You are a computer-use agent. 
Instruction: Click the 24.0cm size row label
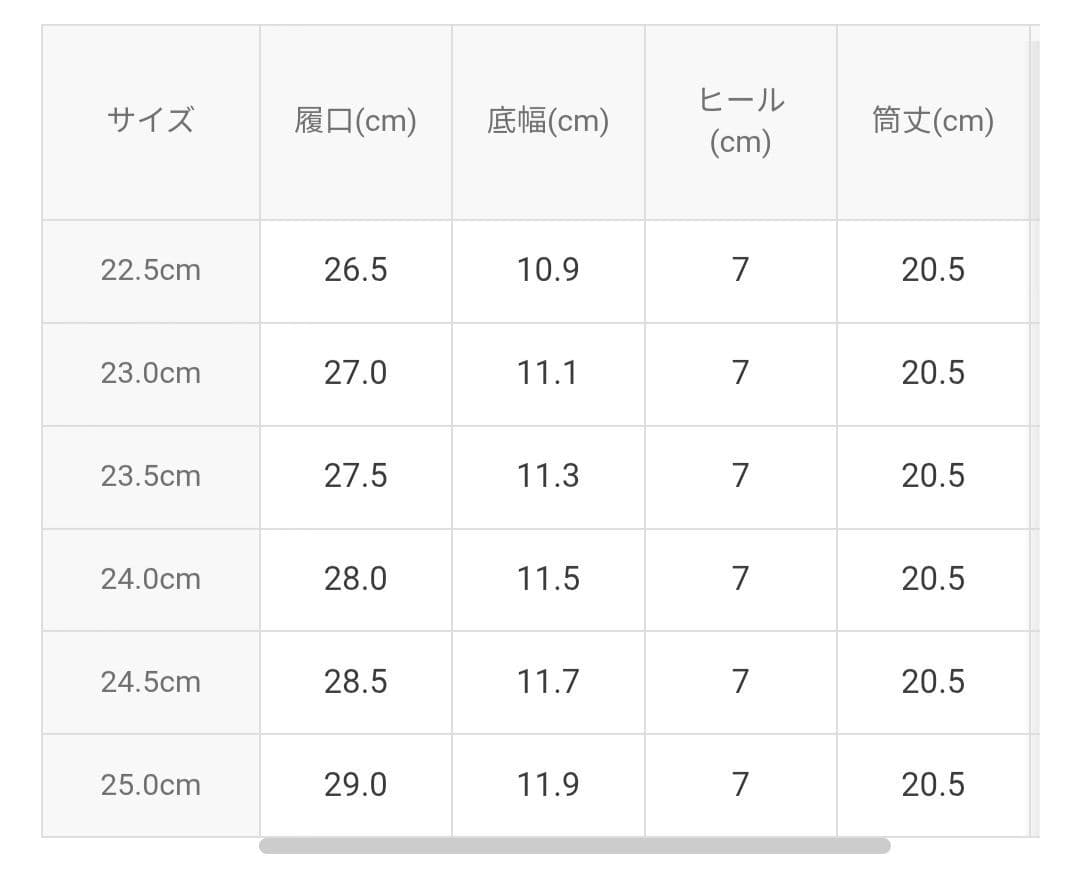(151, 580)
